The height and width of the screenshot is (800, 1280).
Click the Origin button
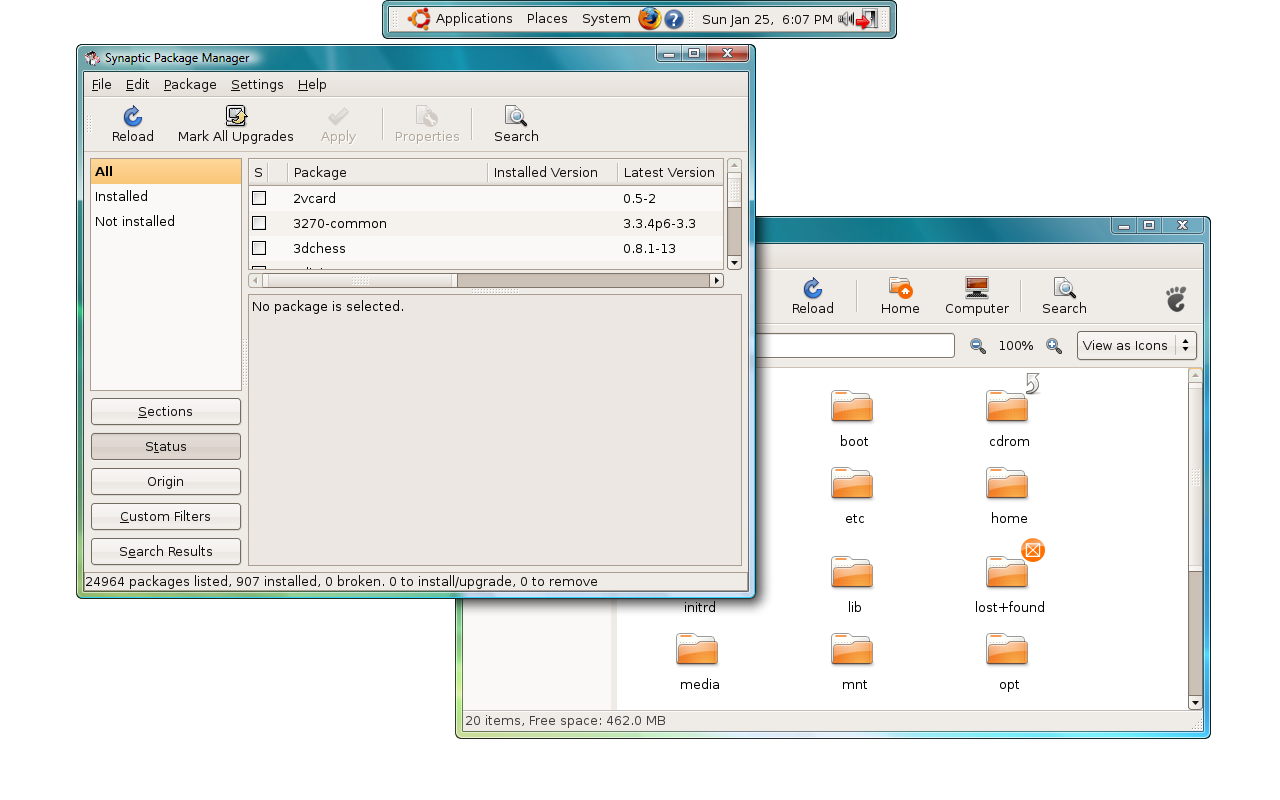166,482
